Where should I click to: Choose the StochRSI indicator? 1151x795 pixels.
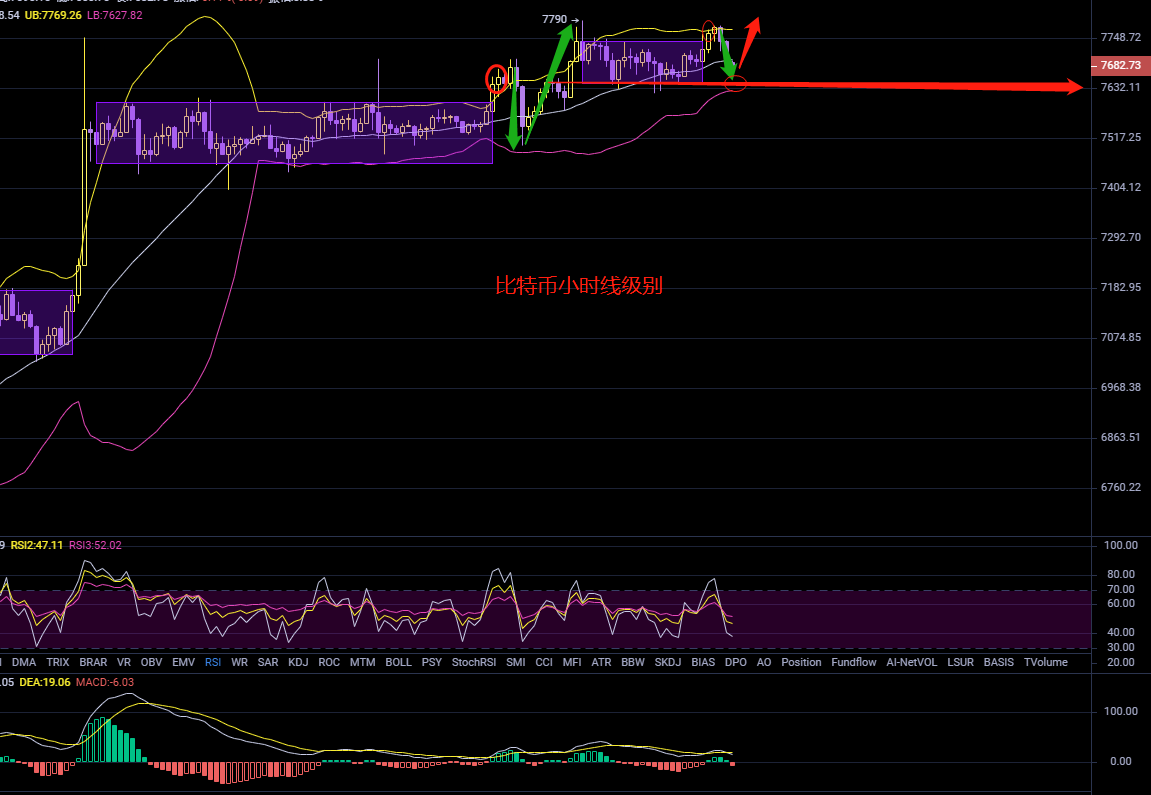coord(474,662)
